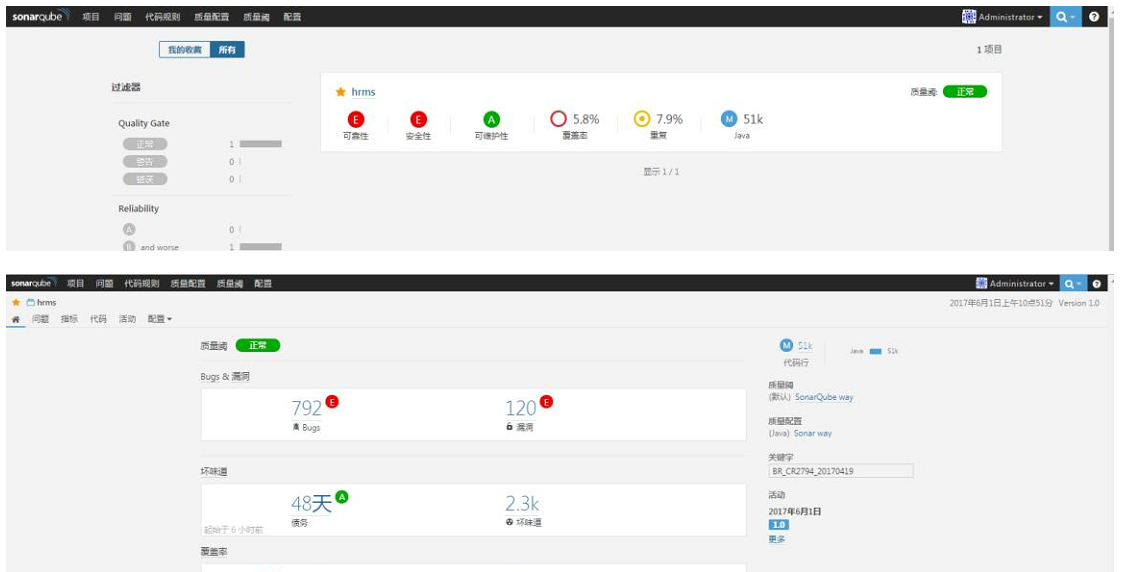Screen dimensions: 1125x572
Task: Open 项目 menu on the projects list page
Action: 91,17
